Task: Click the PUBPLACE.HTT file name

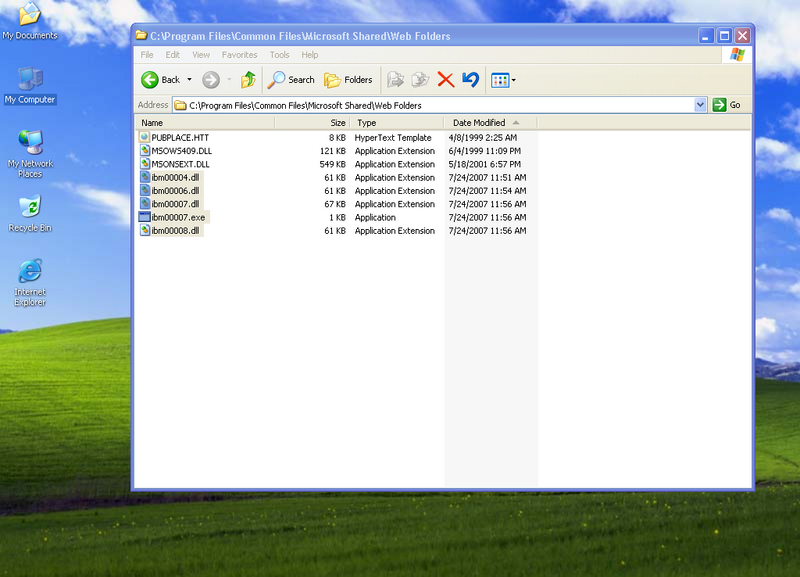Action: pos(180,138)
